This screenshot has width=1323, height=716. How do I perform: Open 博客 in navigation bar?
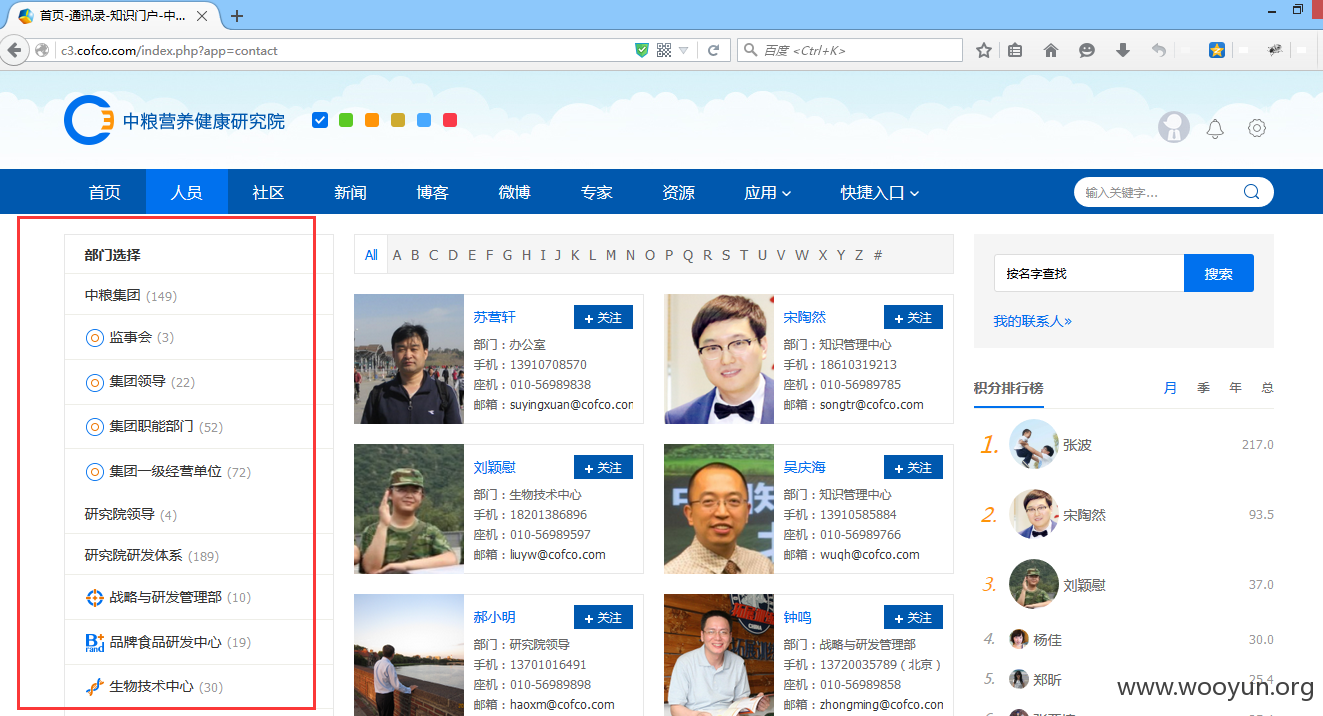[x=433, y=192]
